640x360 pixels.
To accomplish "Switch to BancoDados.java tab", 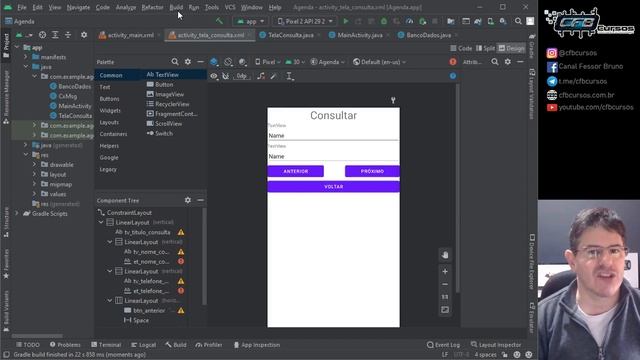I will (428, 35).
